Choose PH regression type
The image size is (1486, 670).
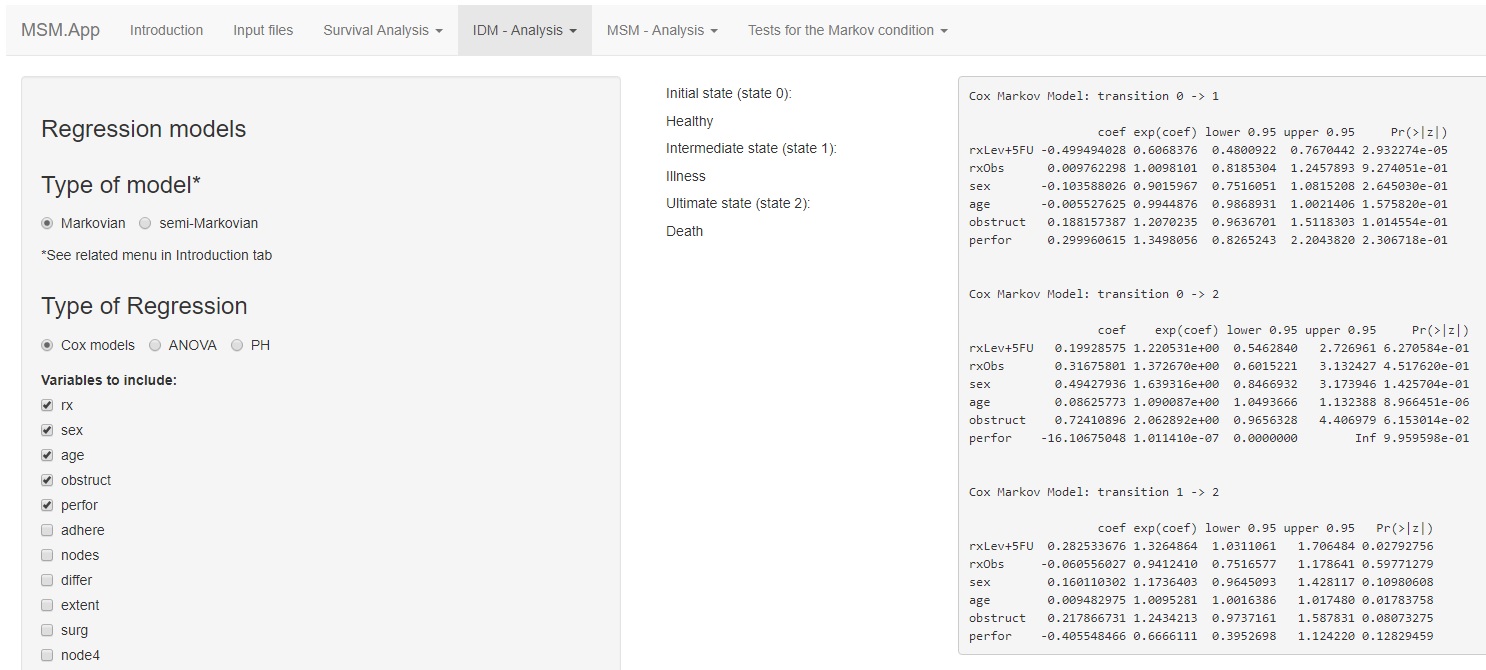(237, 345)
